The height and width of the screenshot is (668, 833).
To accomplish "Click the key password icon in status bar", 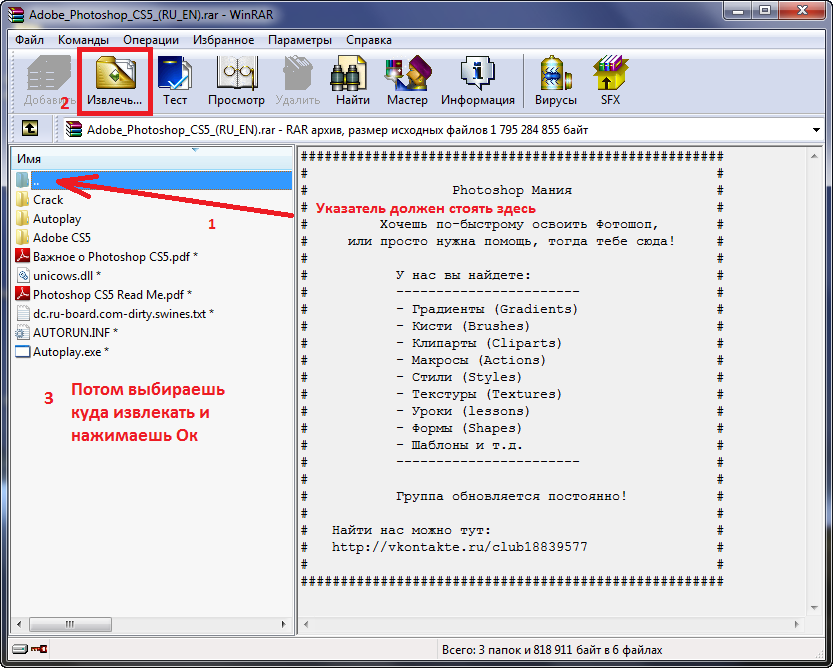I will click(x=39, y=649).
